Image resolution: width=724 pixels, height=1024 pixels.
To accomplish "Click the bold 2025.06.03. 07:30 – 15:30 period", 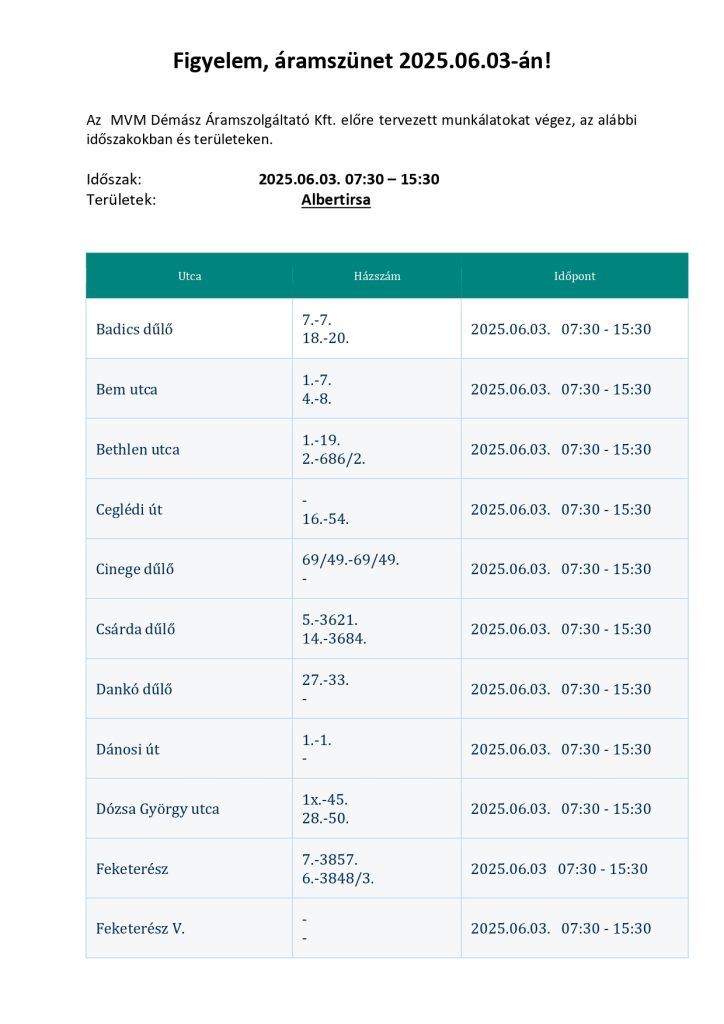I will click(x=349, y=179).
